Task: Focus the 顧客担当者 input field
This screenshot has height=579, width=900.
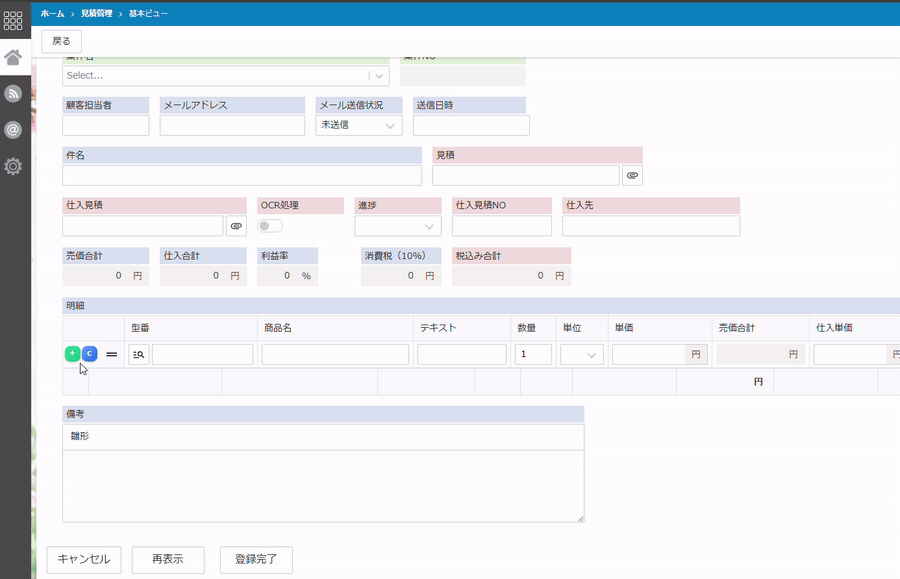Action: point(106,125)
